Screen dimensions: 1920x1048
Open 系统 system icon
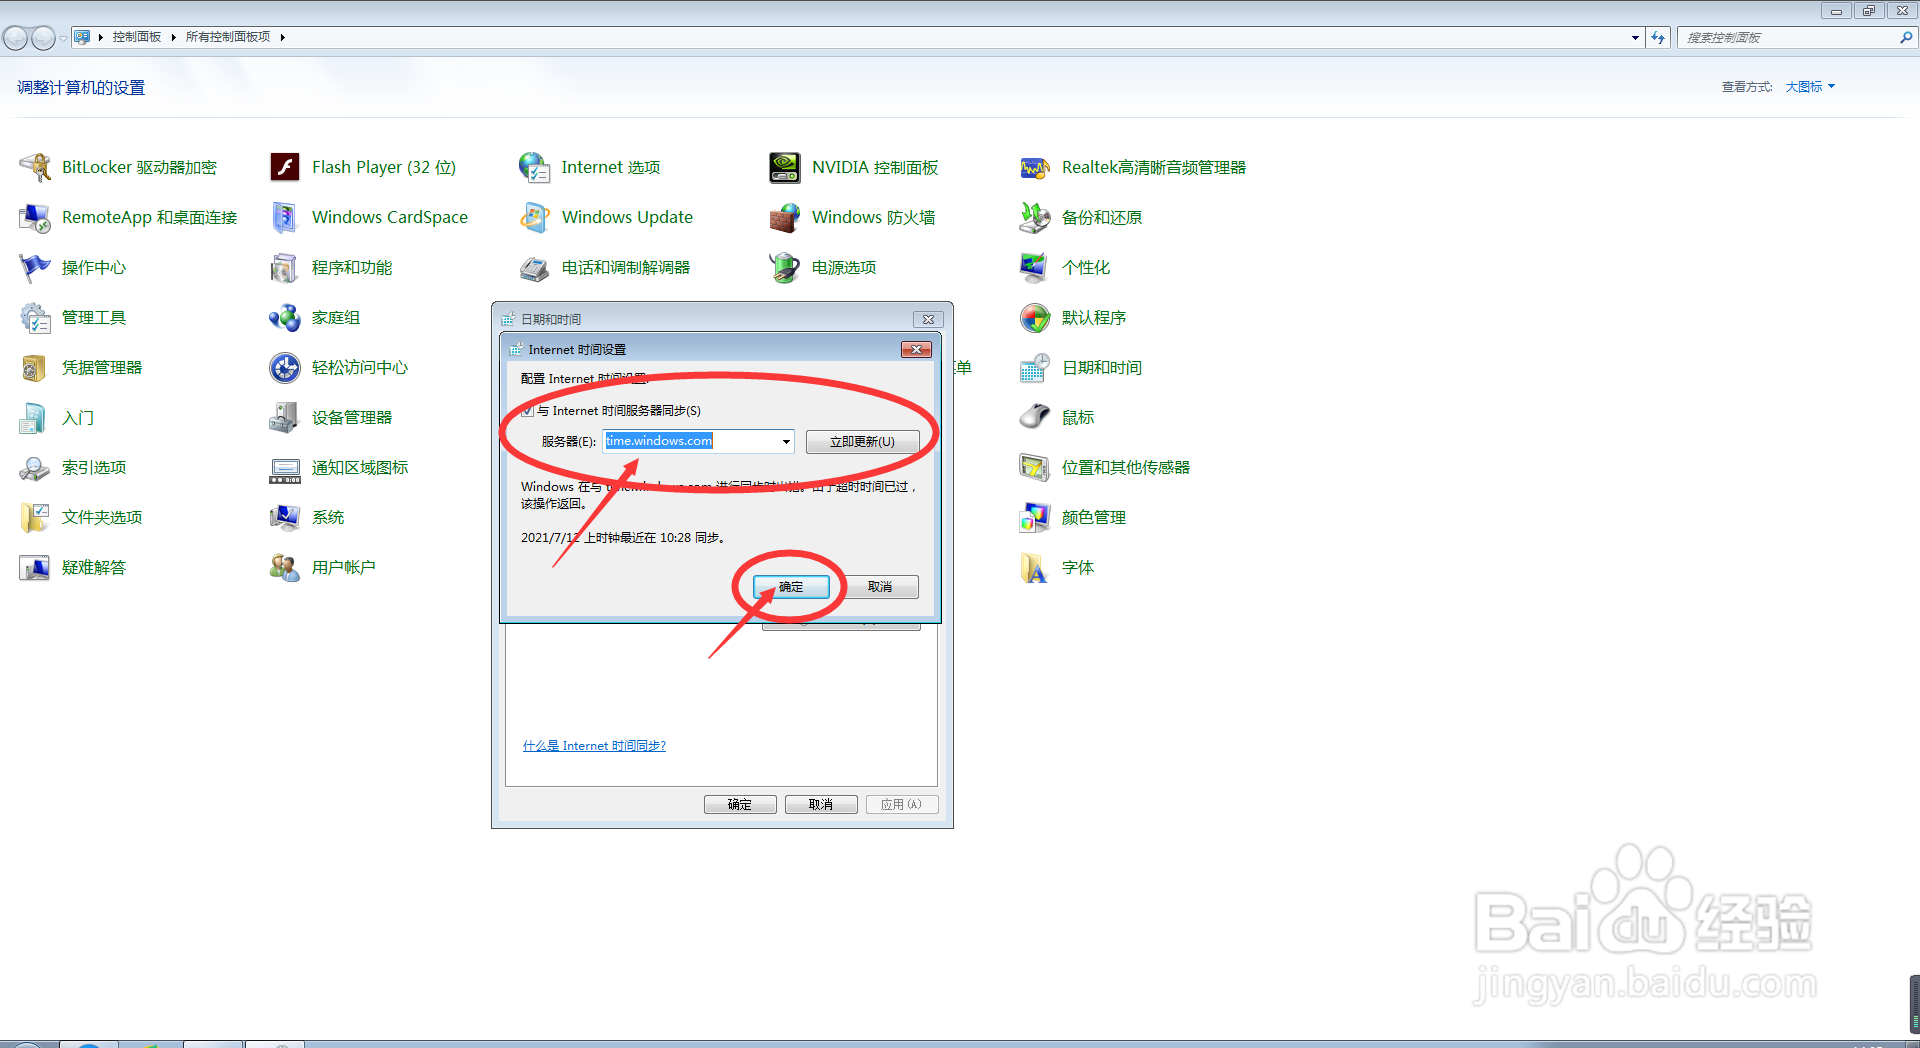(285, 517)
